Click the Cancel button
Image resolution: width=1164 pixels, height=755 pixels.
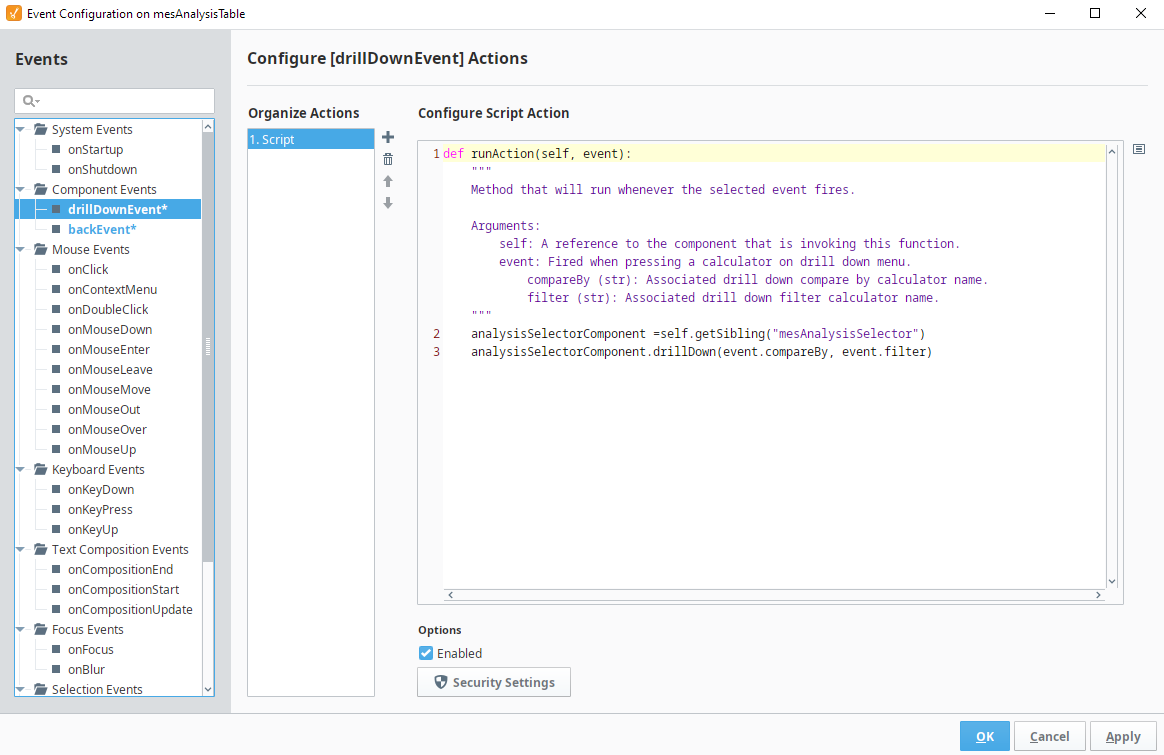(1049, 736)
